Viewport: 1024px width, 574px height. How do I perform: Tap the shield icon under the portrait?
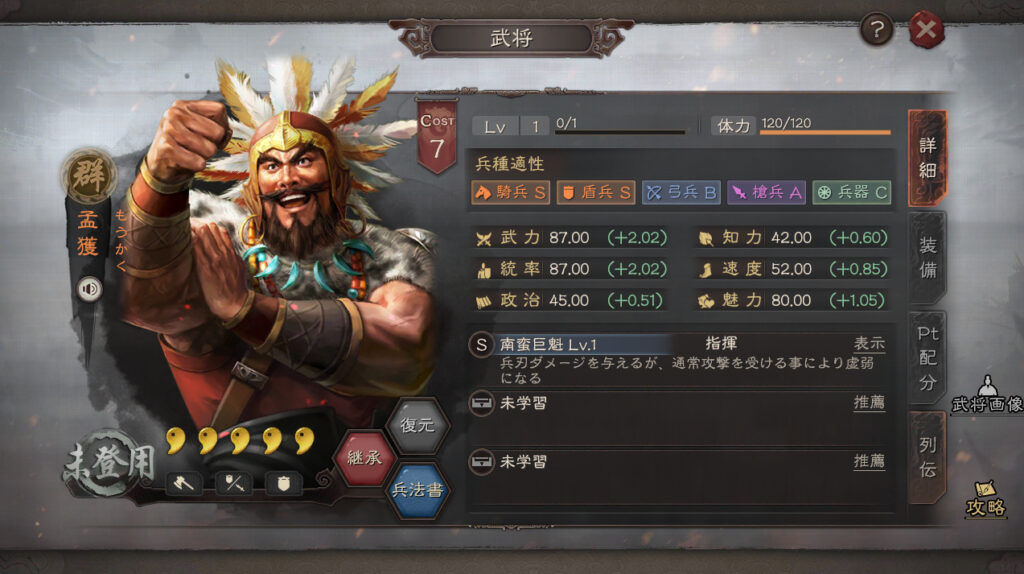coord(283,484)
